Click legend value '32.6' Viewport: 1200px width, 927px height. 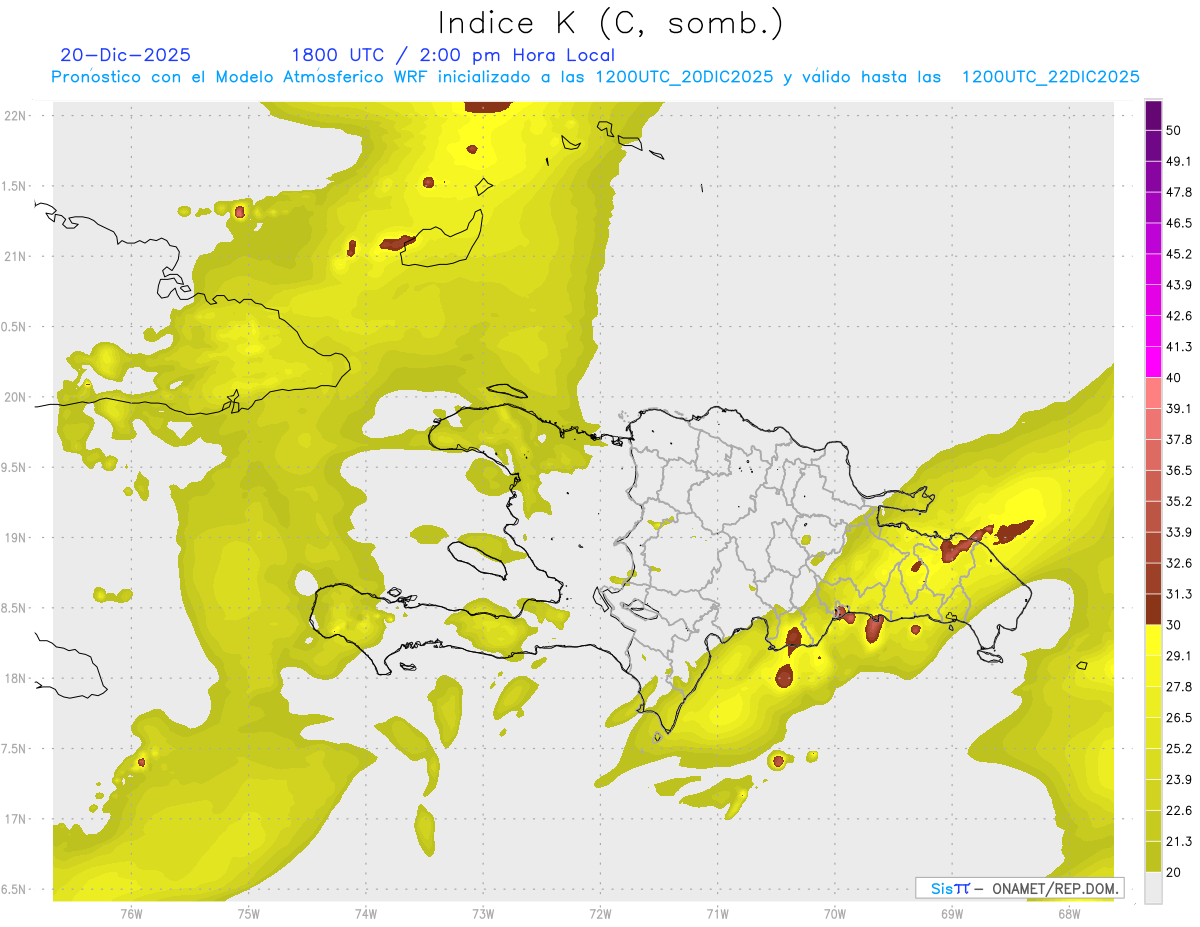pos(1179,563)
